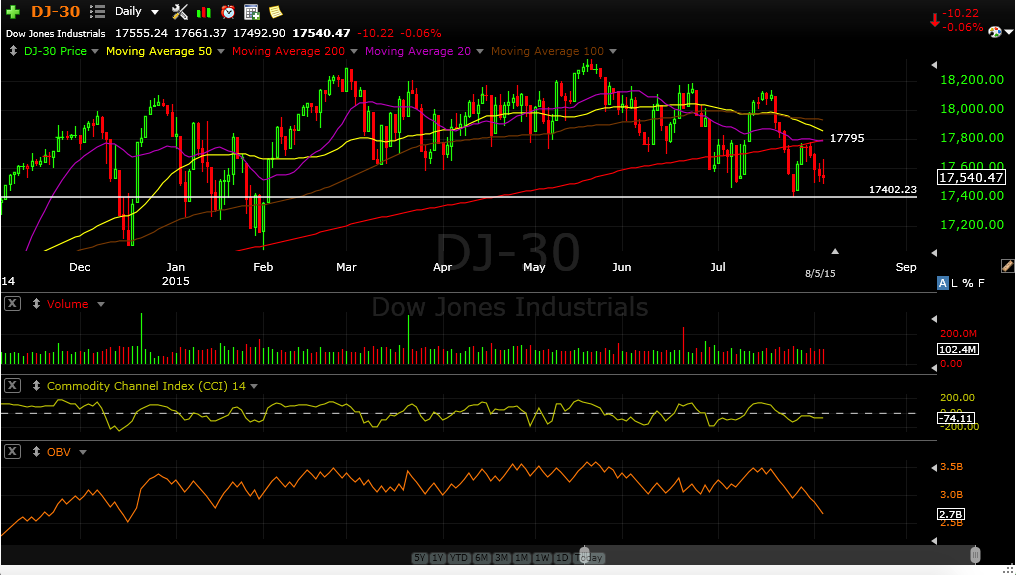Open the CCI 14 indicator dropdown arrow
The height and width of the screenshot is (575, 1016).
click(254, 386)
